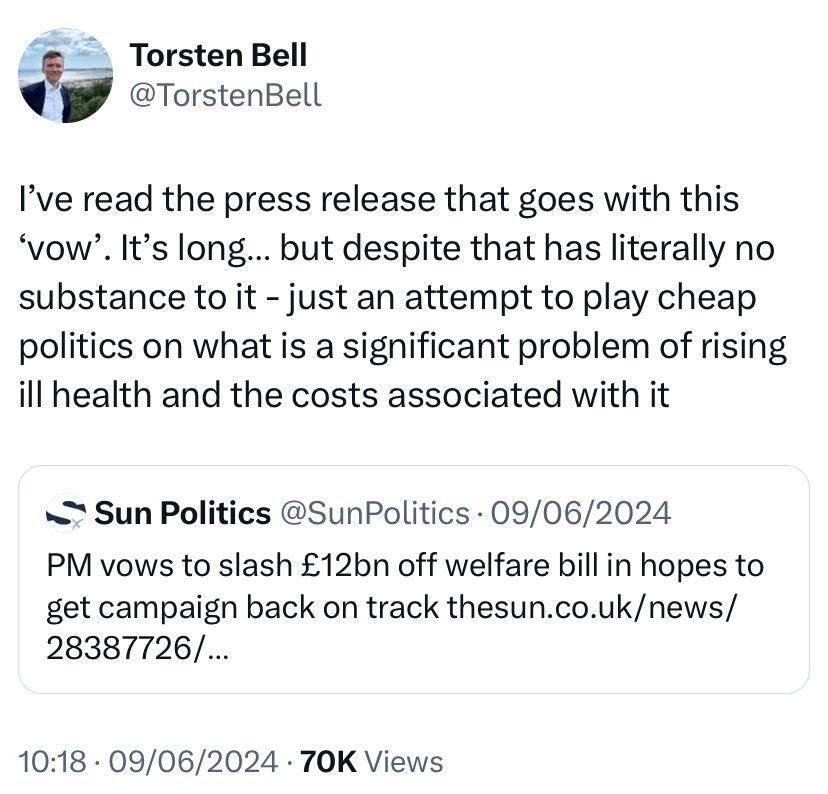The height and width of the screenshot is (794, 828).
Task: Click the Sun Politics account name
Action: pyautogui.click(x=183, y=514)
